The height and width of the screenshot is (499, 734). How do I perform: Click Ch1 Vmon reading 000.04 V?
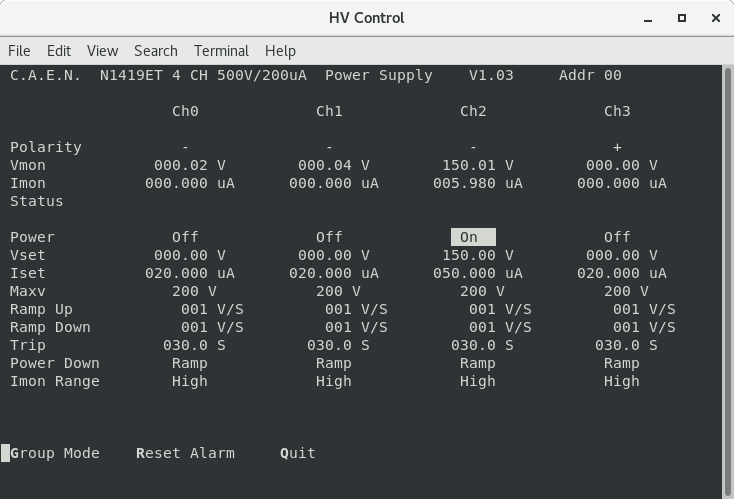[334, 165]
